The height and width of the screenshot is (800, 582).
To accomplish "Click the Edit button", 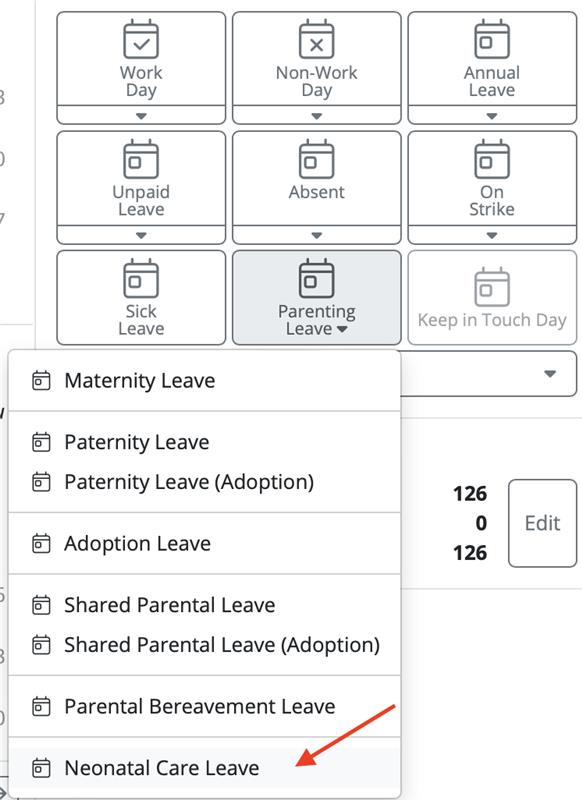I will [543, 523].
